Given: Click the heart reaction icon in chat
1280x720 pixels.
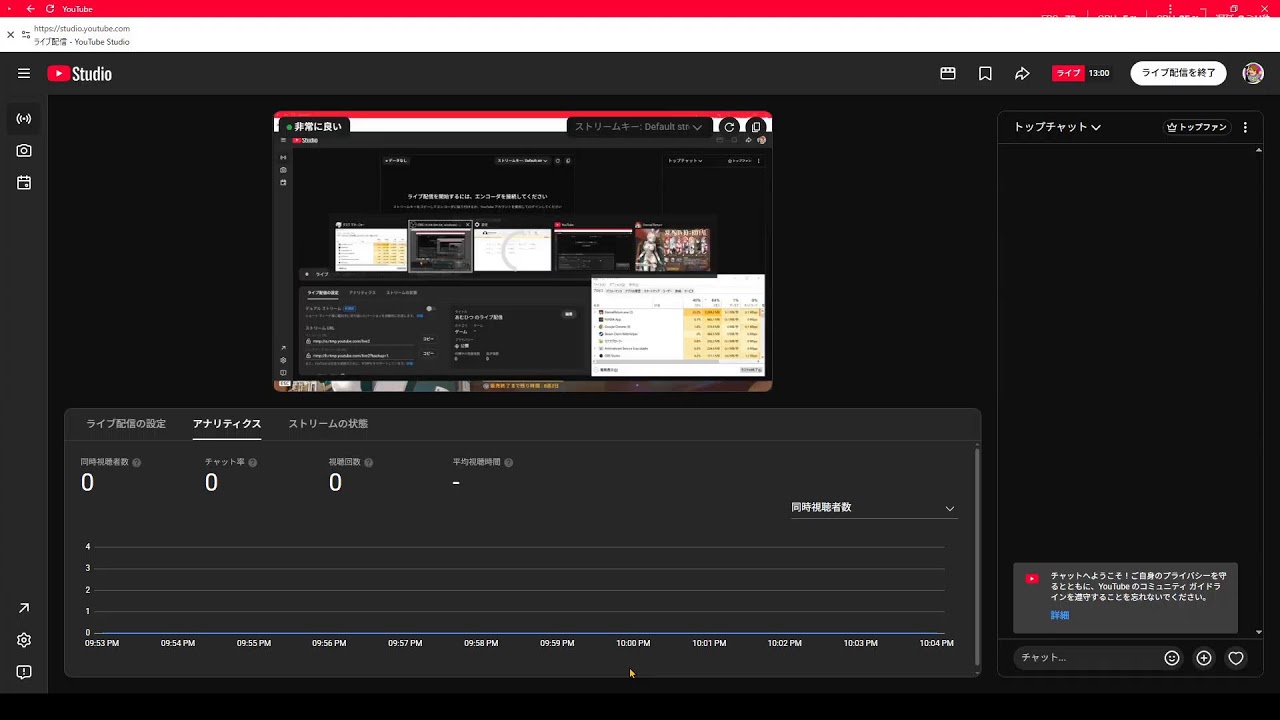Looking at the screenshot, I should point(1236,658).
